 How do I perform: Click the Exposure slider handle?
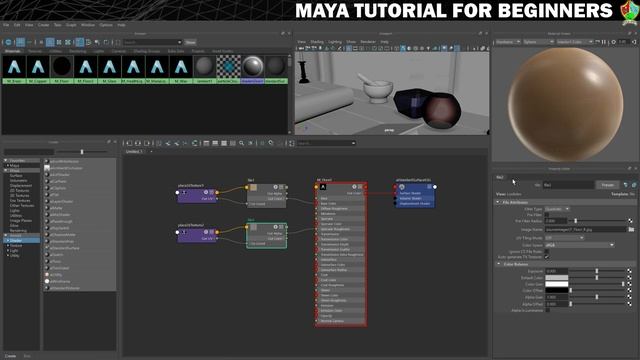[597, 271]
